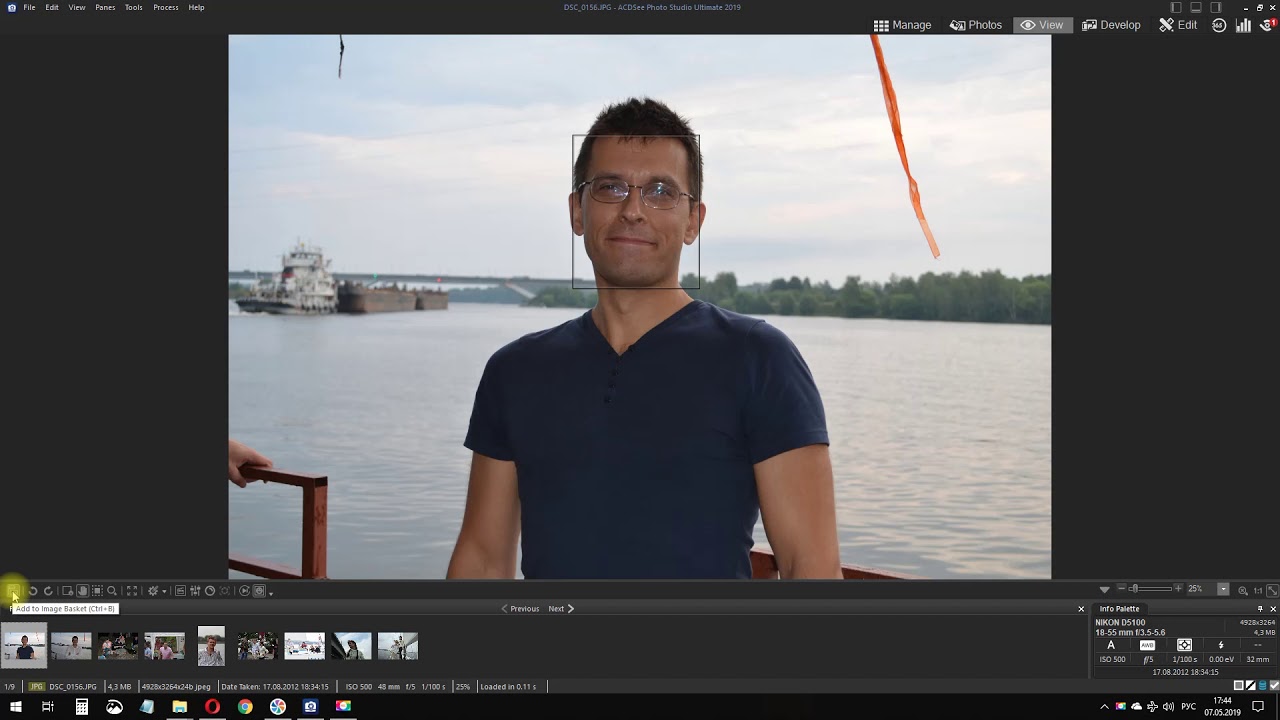Click the grey square status bar icon
Viewport: 1280px width, 720px height.
[1239, 685]
